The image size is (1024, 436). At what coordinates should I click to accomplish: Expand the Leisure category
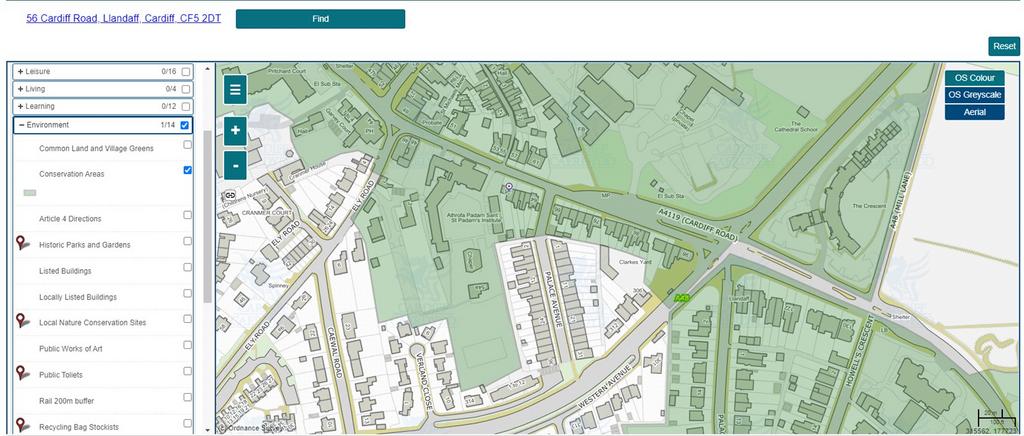pos(20,71)
